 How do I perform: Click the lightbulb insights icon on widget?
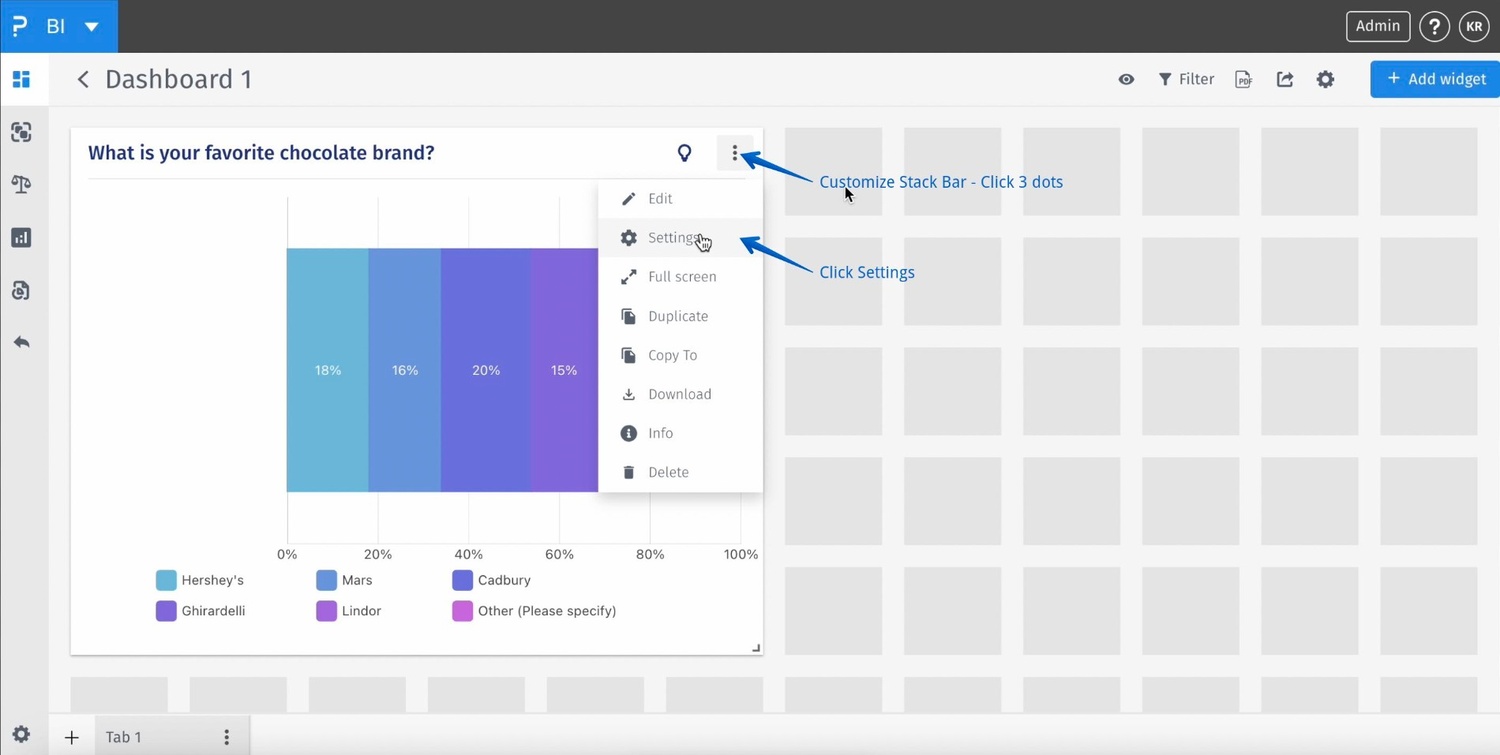click(685, 153)
